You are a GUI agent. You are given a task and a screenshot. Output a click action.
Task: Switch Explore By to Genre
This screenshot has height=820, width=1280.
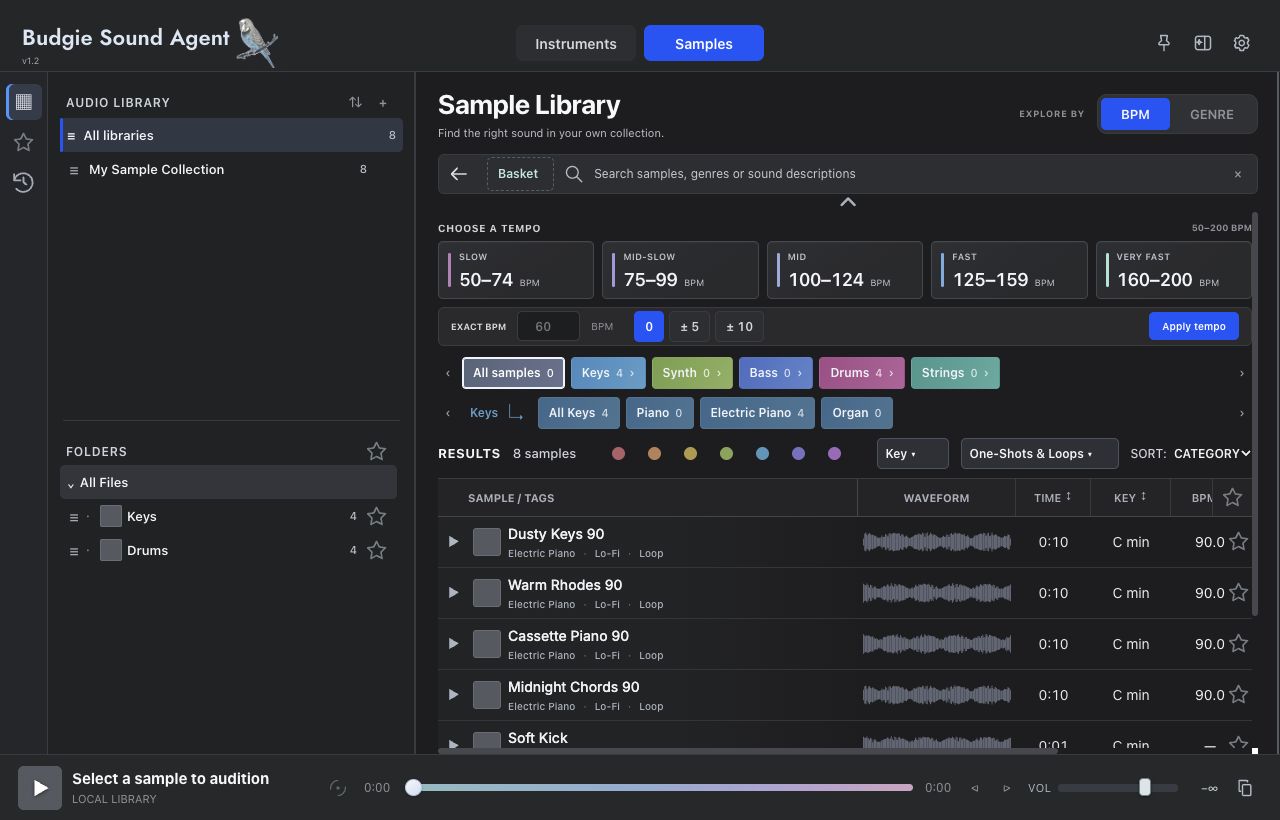click(1212, 114)
